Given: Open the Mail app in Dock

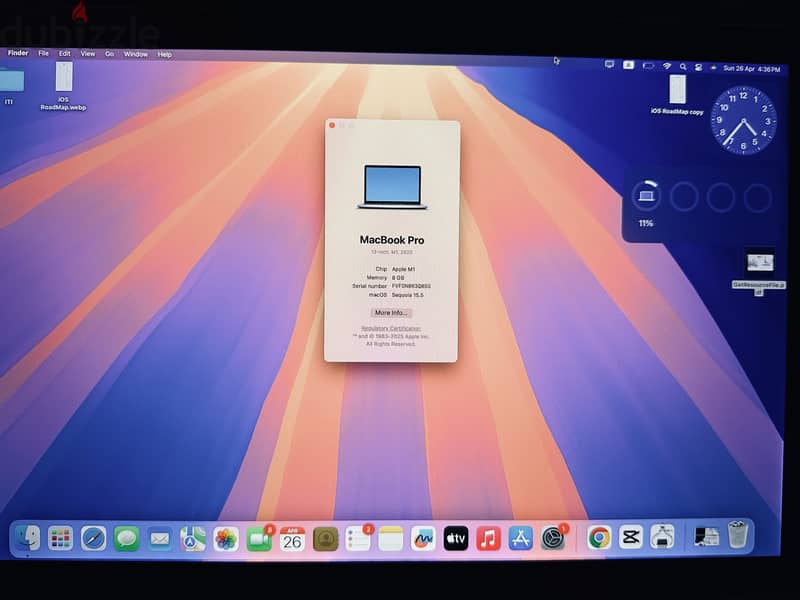Looking at the screenshot, I should point(160,538).
